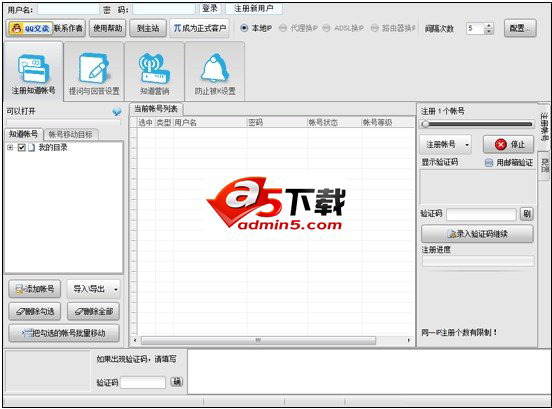
Task: Increase the 间隔次数 spinner value
Action: coord(488,25)
